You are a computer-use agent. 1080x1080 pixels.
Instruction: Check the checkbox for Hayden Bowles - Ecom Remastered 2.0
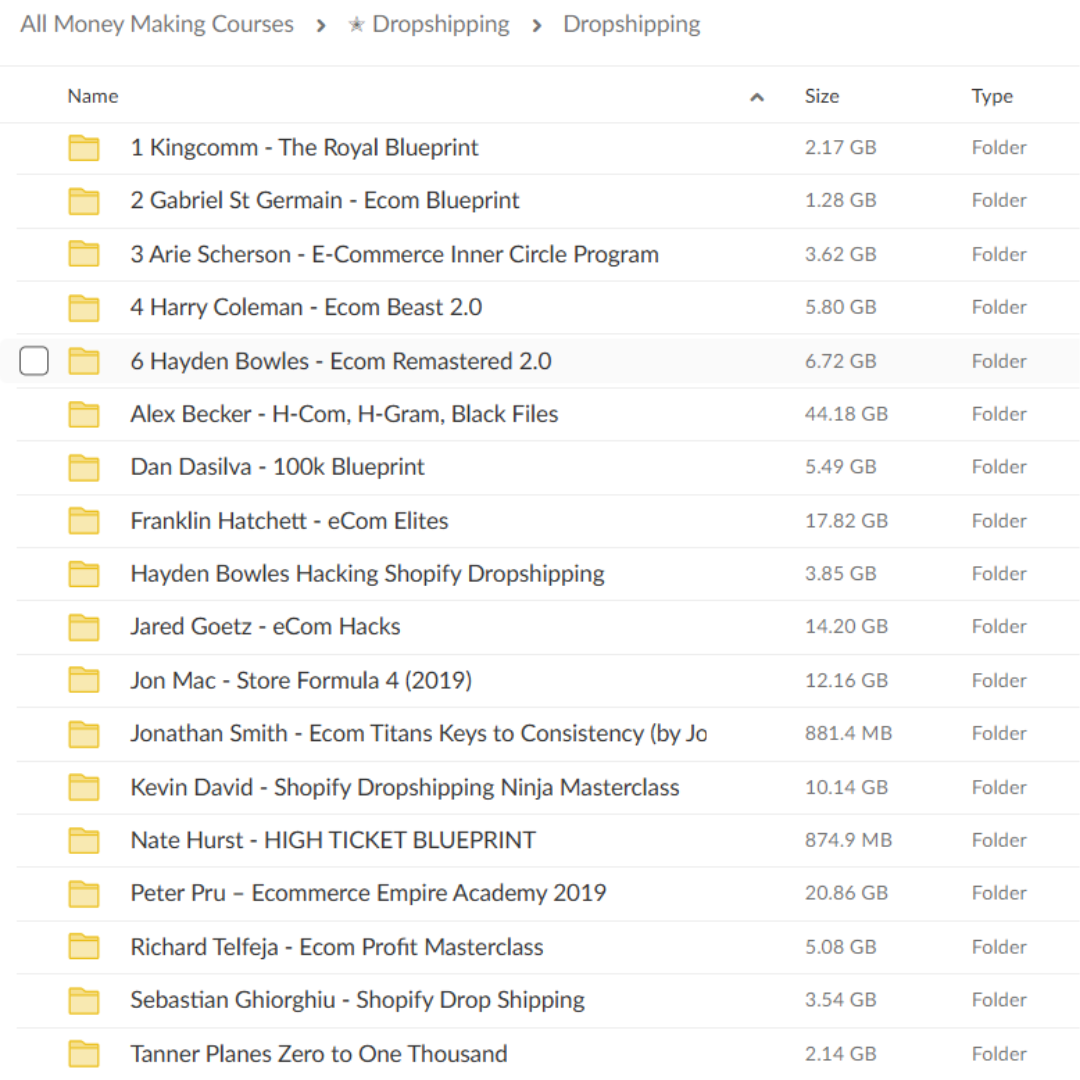(x=34, y=360)
